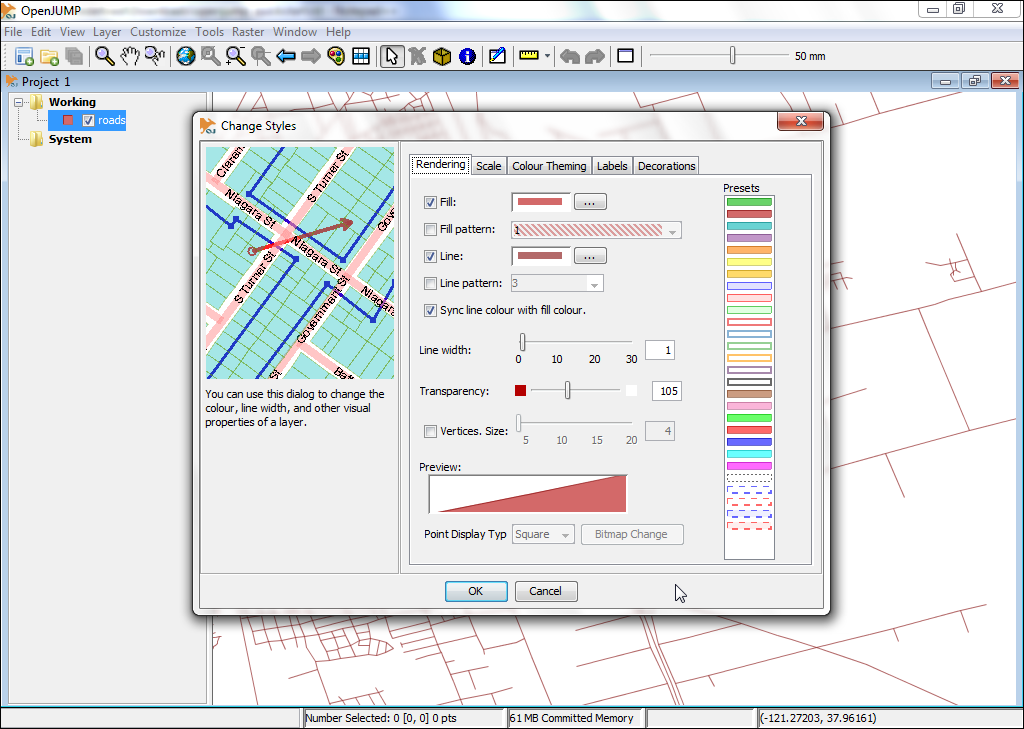Screen dimensions: 1024x729
Task: Enable the Fill pattern checkbox
Action: pos(430,229)
